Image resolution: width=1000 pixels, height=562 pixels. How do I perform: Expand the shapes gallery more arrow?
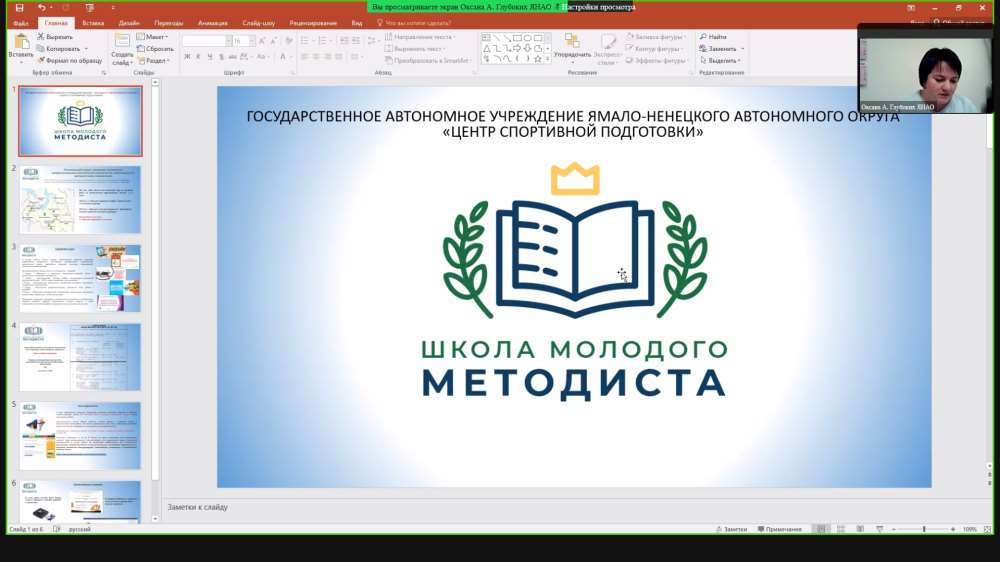click(x=548, y=59)
